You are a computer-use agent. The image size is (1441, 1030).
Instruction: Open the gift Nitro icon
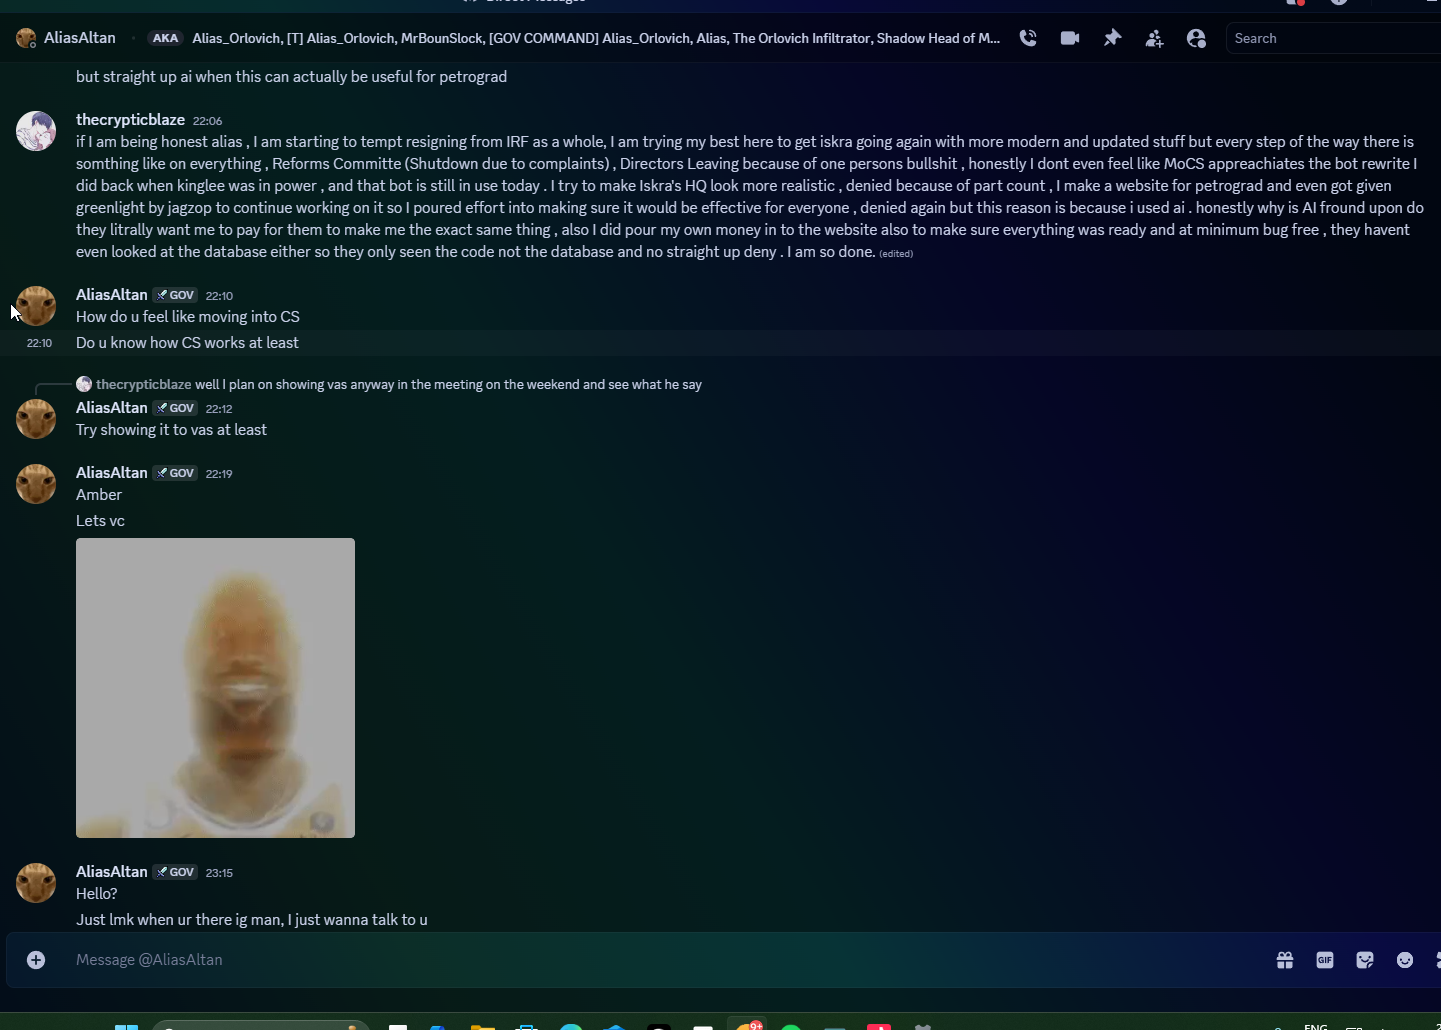click(x=1285, y=960)
